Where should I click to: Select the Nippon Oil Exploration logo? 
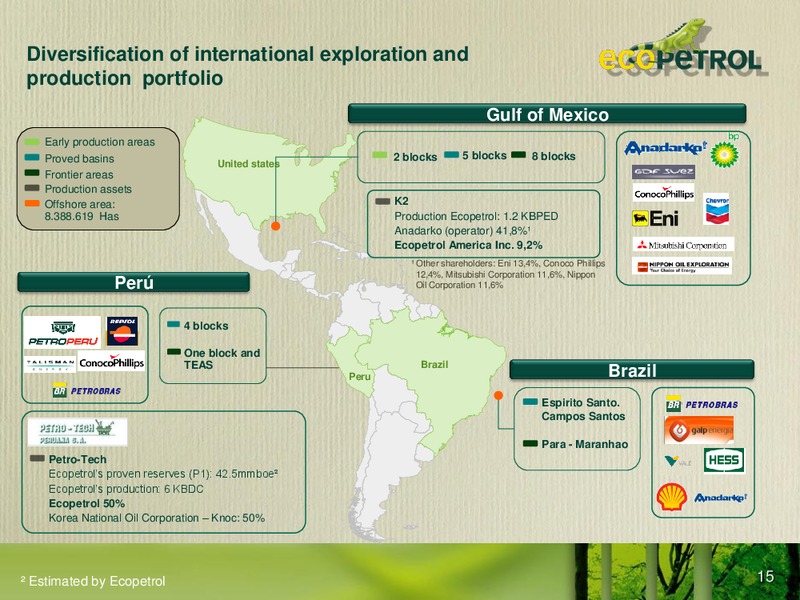click(682, 266)
